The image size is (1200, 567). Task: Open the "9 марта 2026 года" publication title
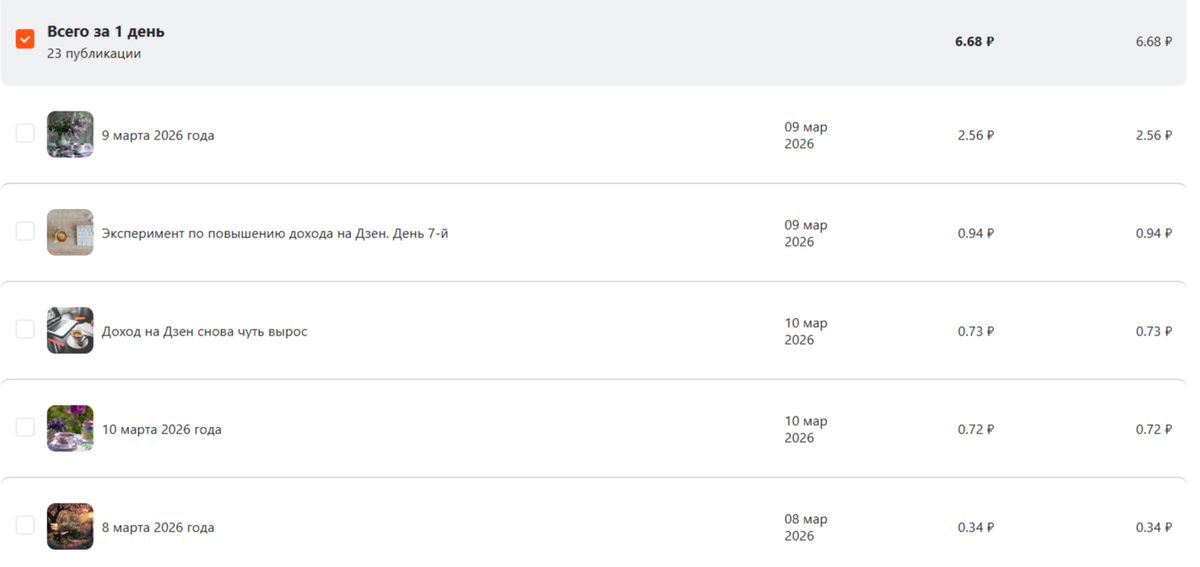point(158,136)
